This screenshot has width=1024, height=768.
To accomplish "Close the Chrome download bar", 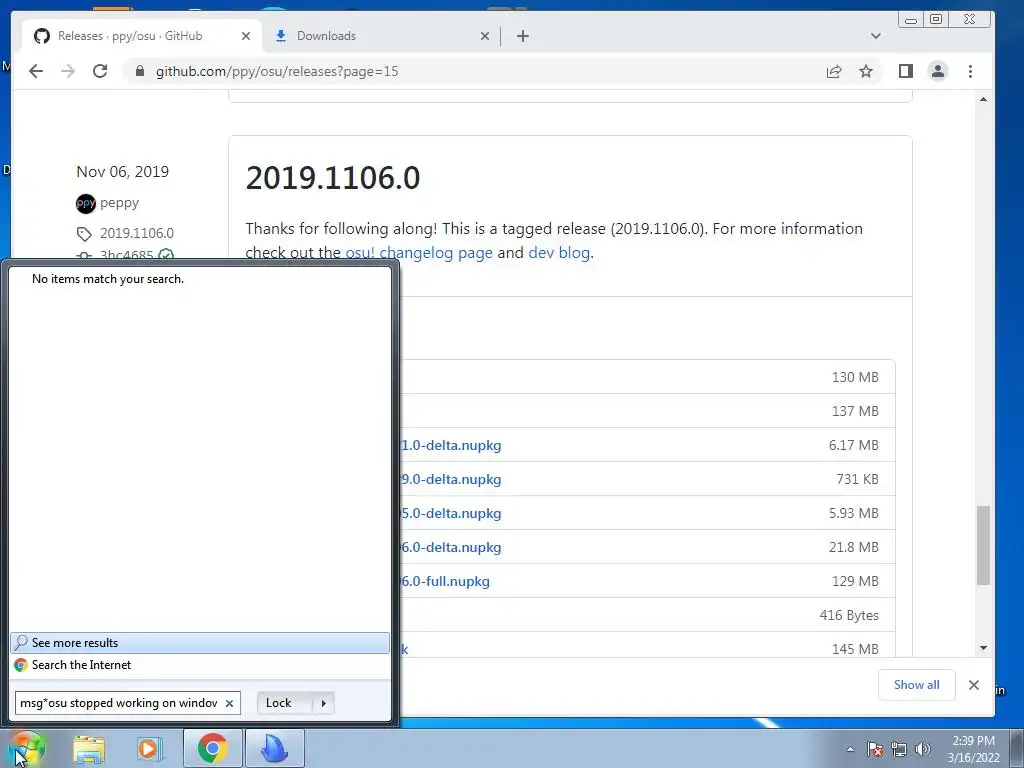I will 974,684.
